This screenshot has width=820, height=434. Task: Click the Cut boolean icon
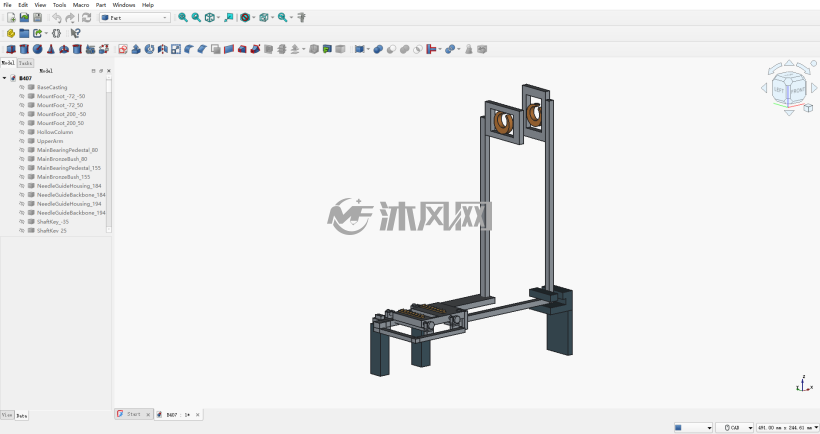(x=391, y=49)
